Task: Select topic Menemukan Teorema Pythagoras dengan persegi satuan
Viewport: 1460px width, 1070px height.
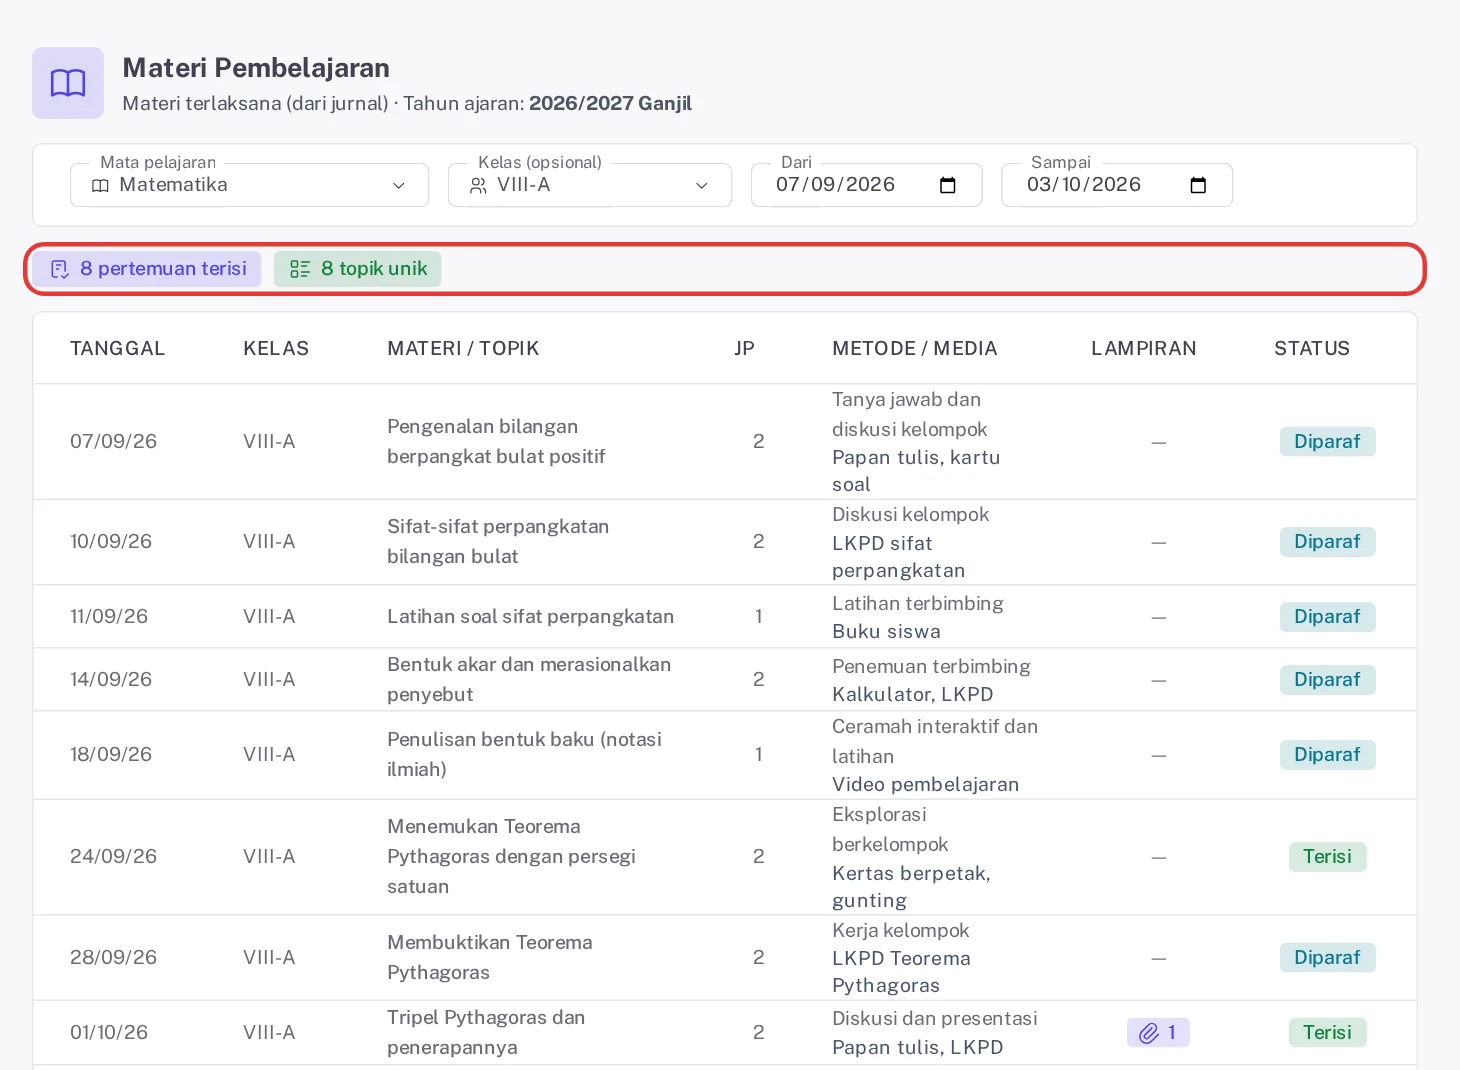Action: (x=511, y=856)
